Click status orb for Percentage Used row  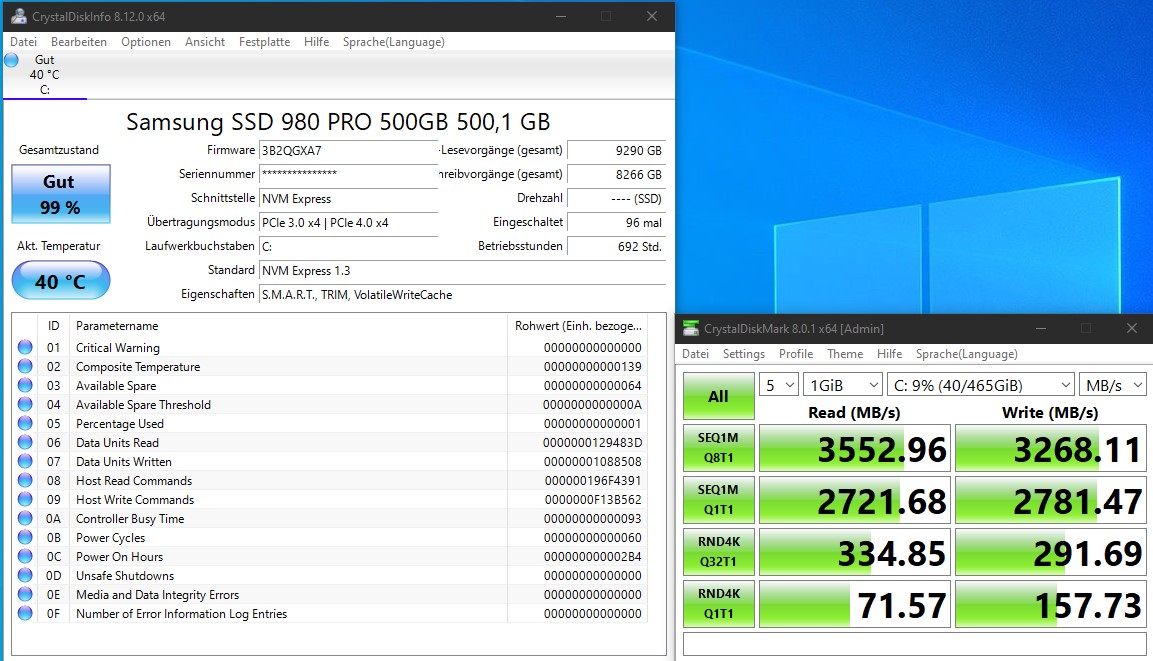click(25, 424)
